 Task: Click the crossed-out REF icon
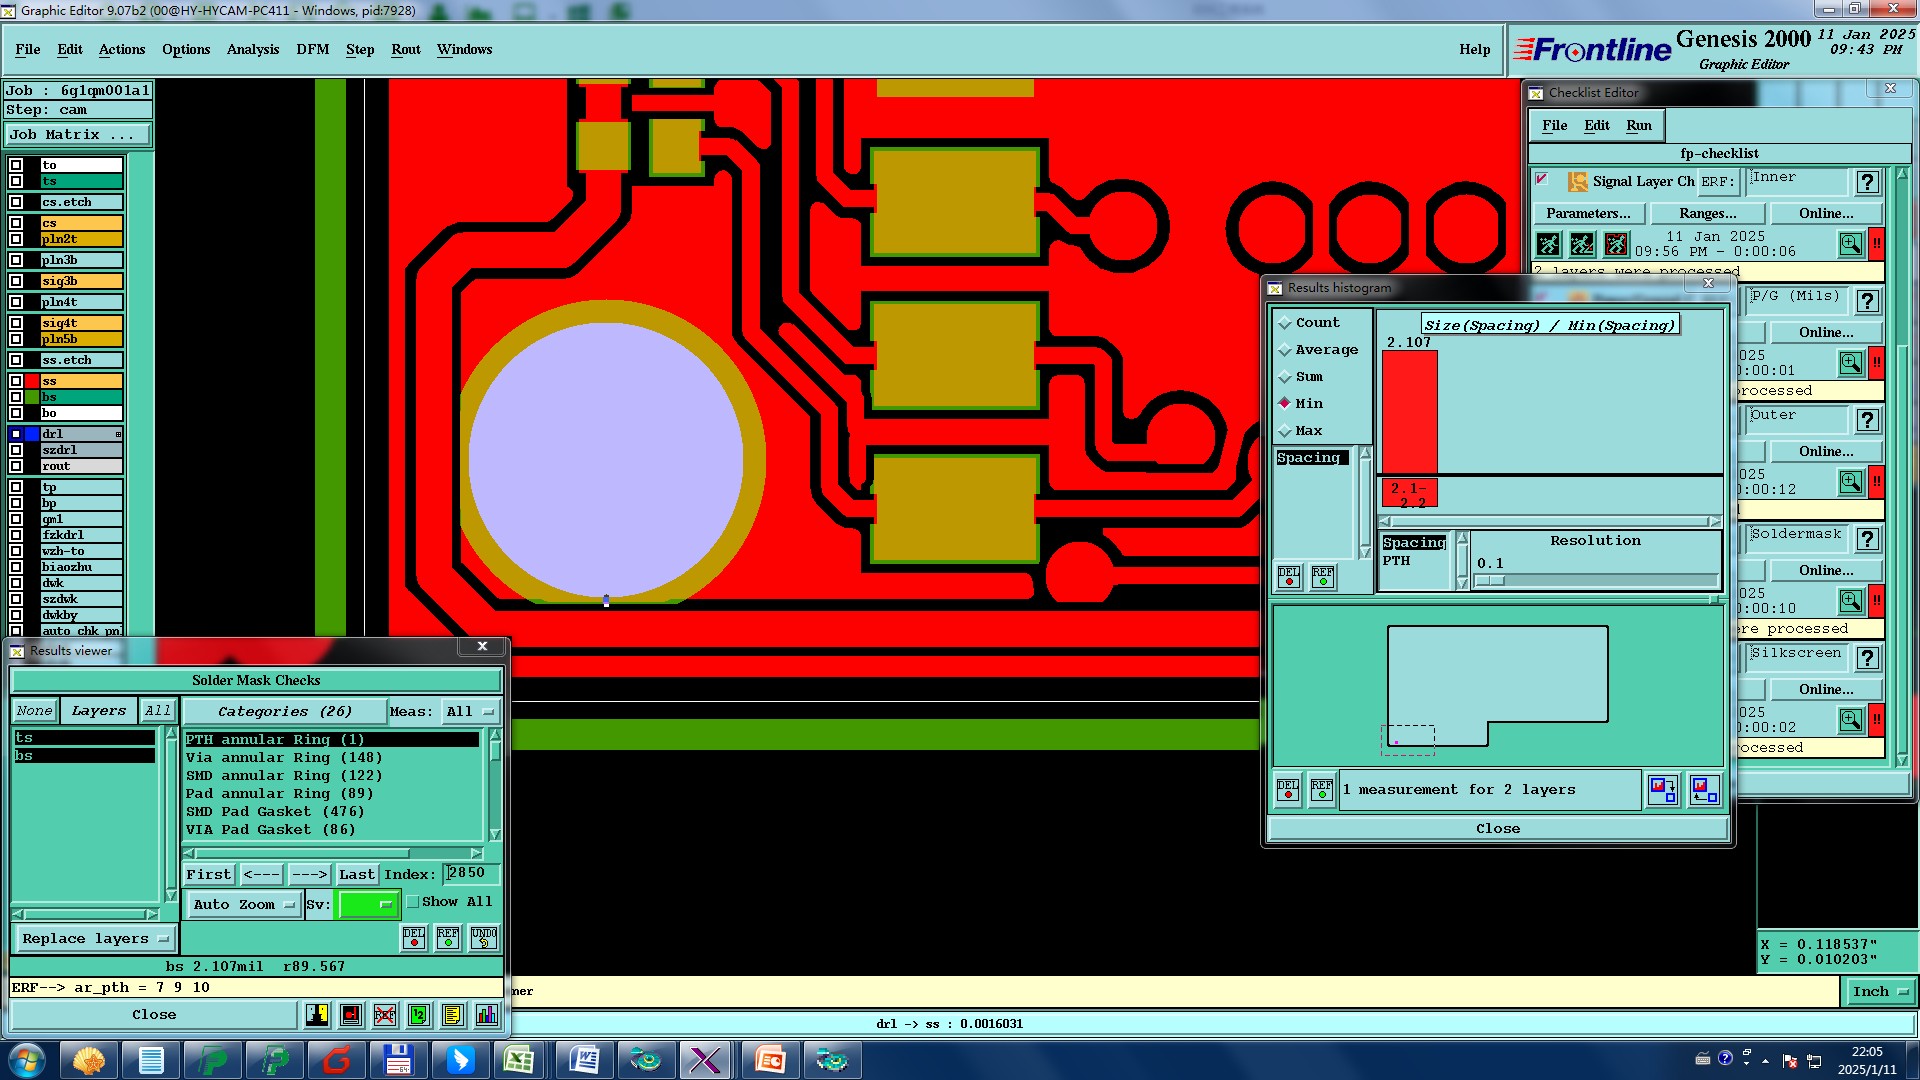pyautogui.click(x=385, y=1015)
